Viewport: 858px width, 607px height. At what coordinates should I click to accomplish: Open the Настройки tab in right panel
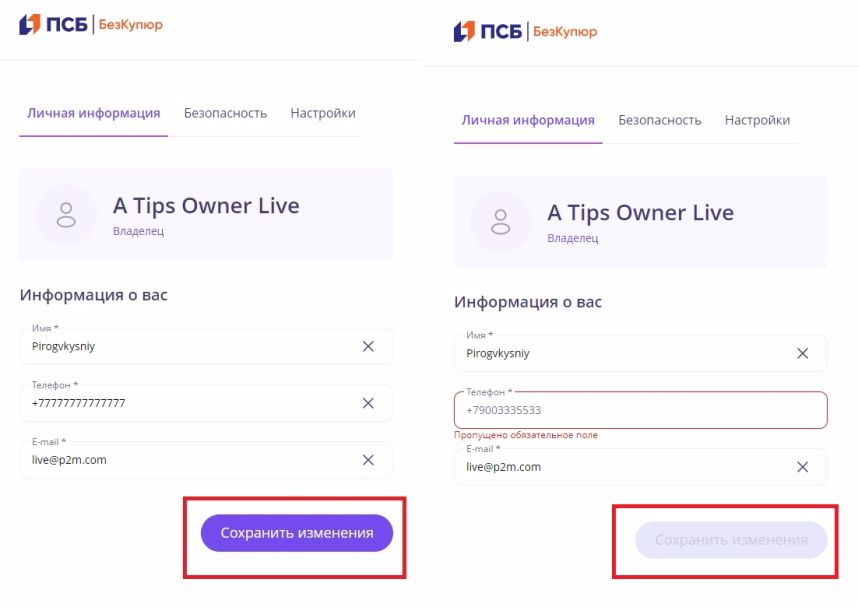(757, 120)
